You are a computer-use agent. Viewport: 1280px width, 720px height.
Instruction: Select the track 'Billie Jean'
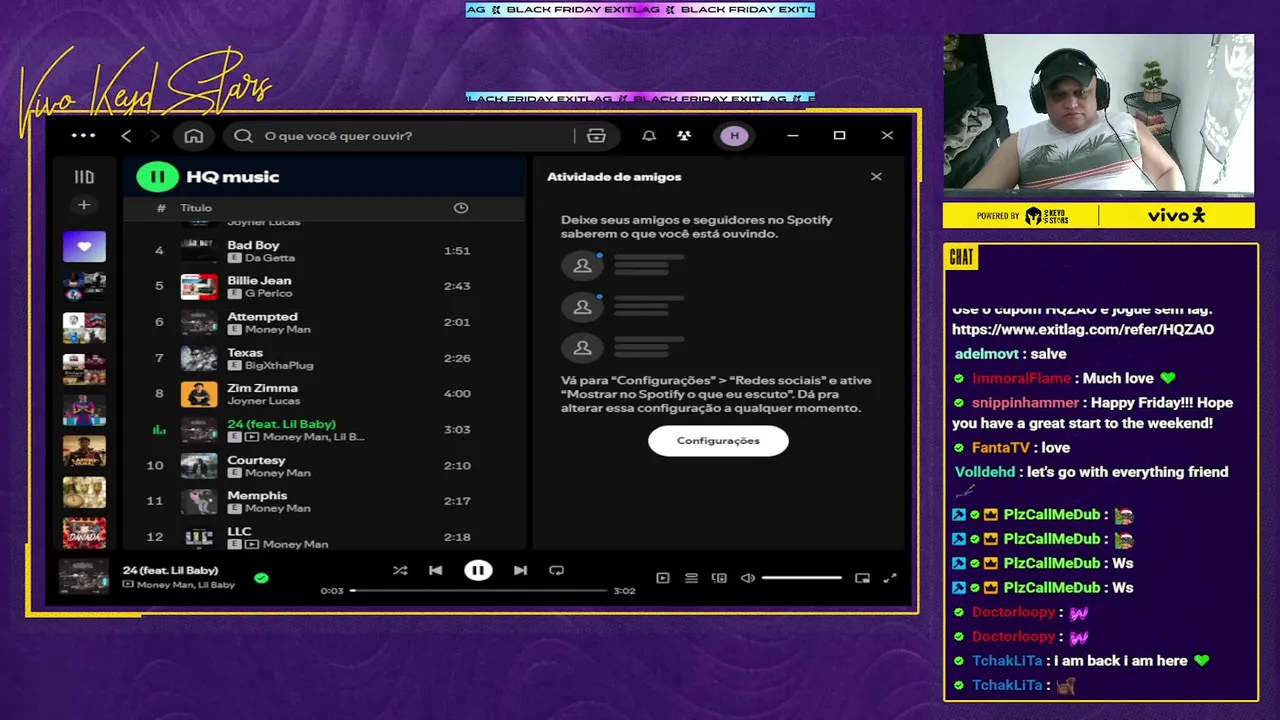[x=259, y=281]
